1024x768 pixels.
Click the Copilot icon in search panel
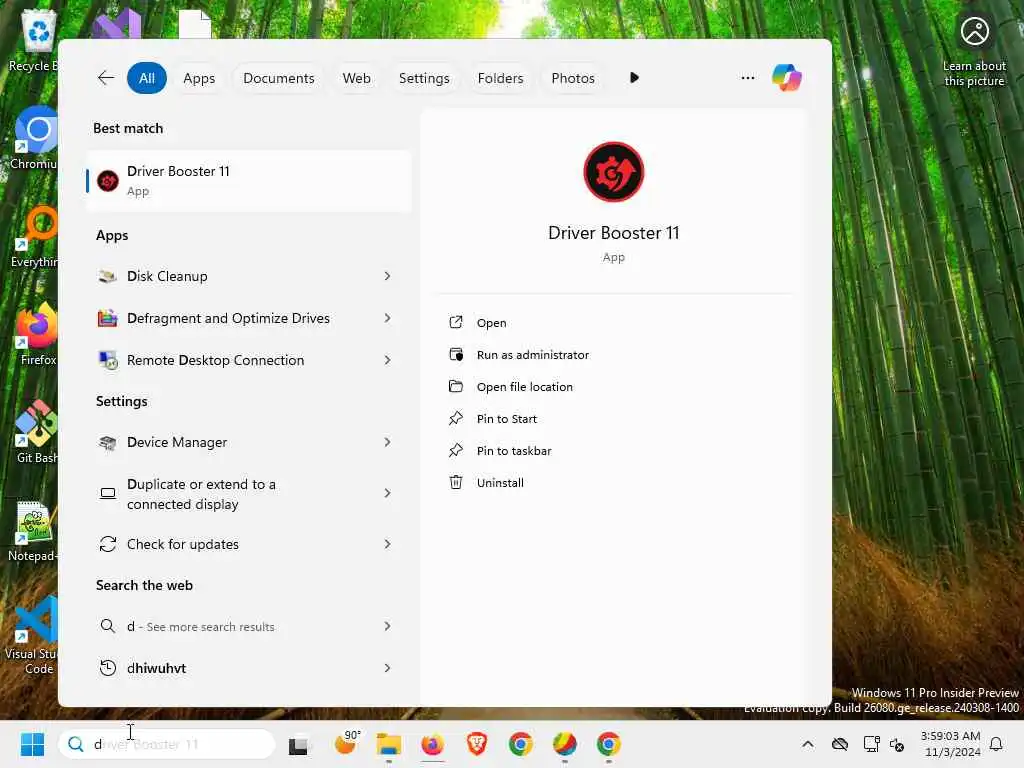pyautogui.click(x=786, y=78)
